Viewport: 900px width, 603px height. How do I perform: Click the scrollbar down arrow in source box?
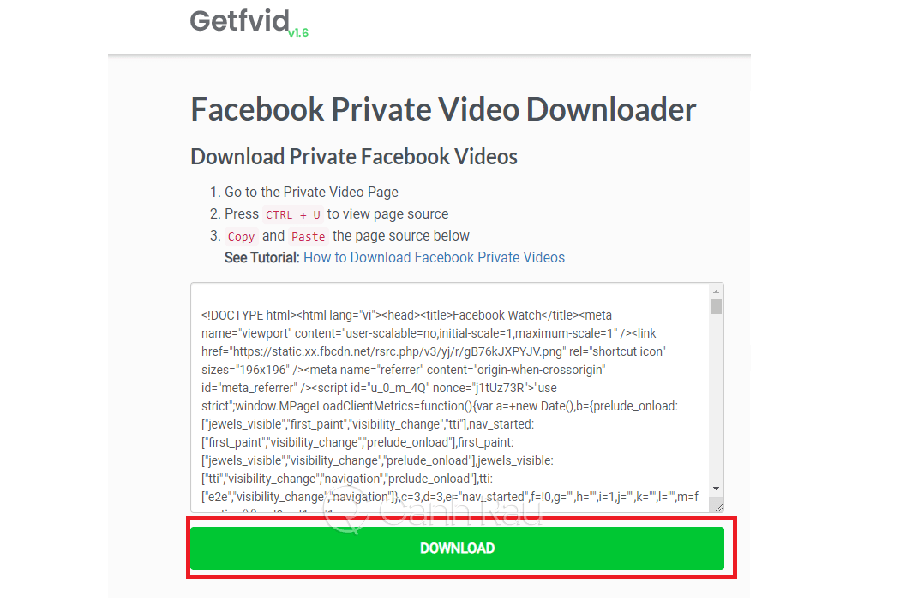pos(716,489)
